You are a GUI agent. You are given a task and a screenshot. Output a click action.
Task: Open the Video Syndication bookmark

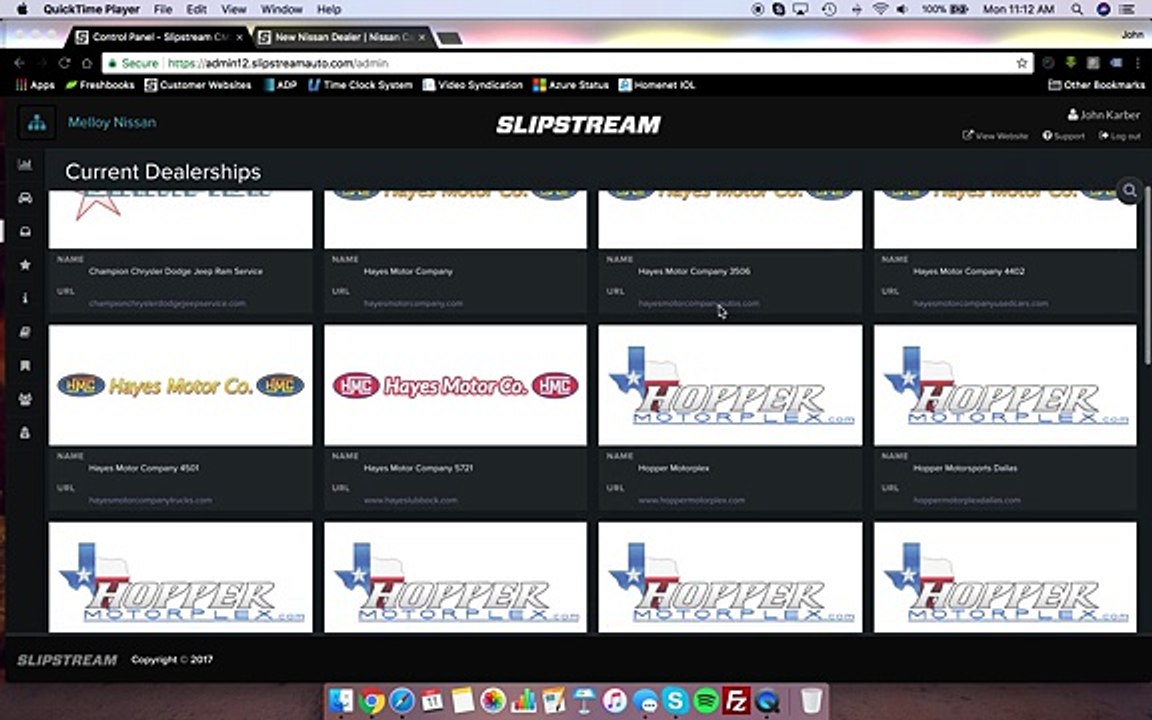[x=472, y=85]
